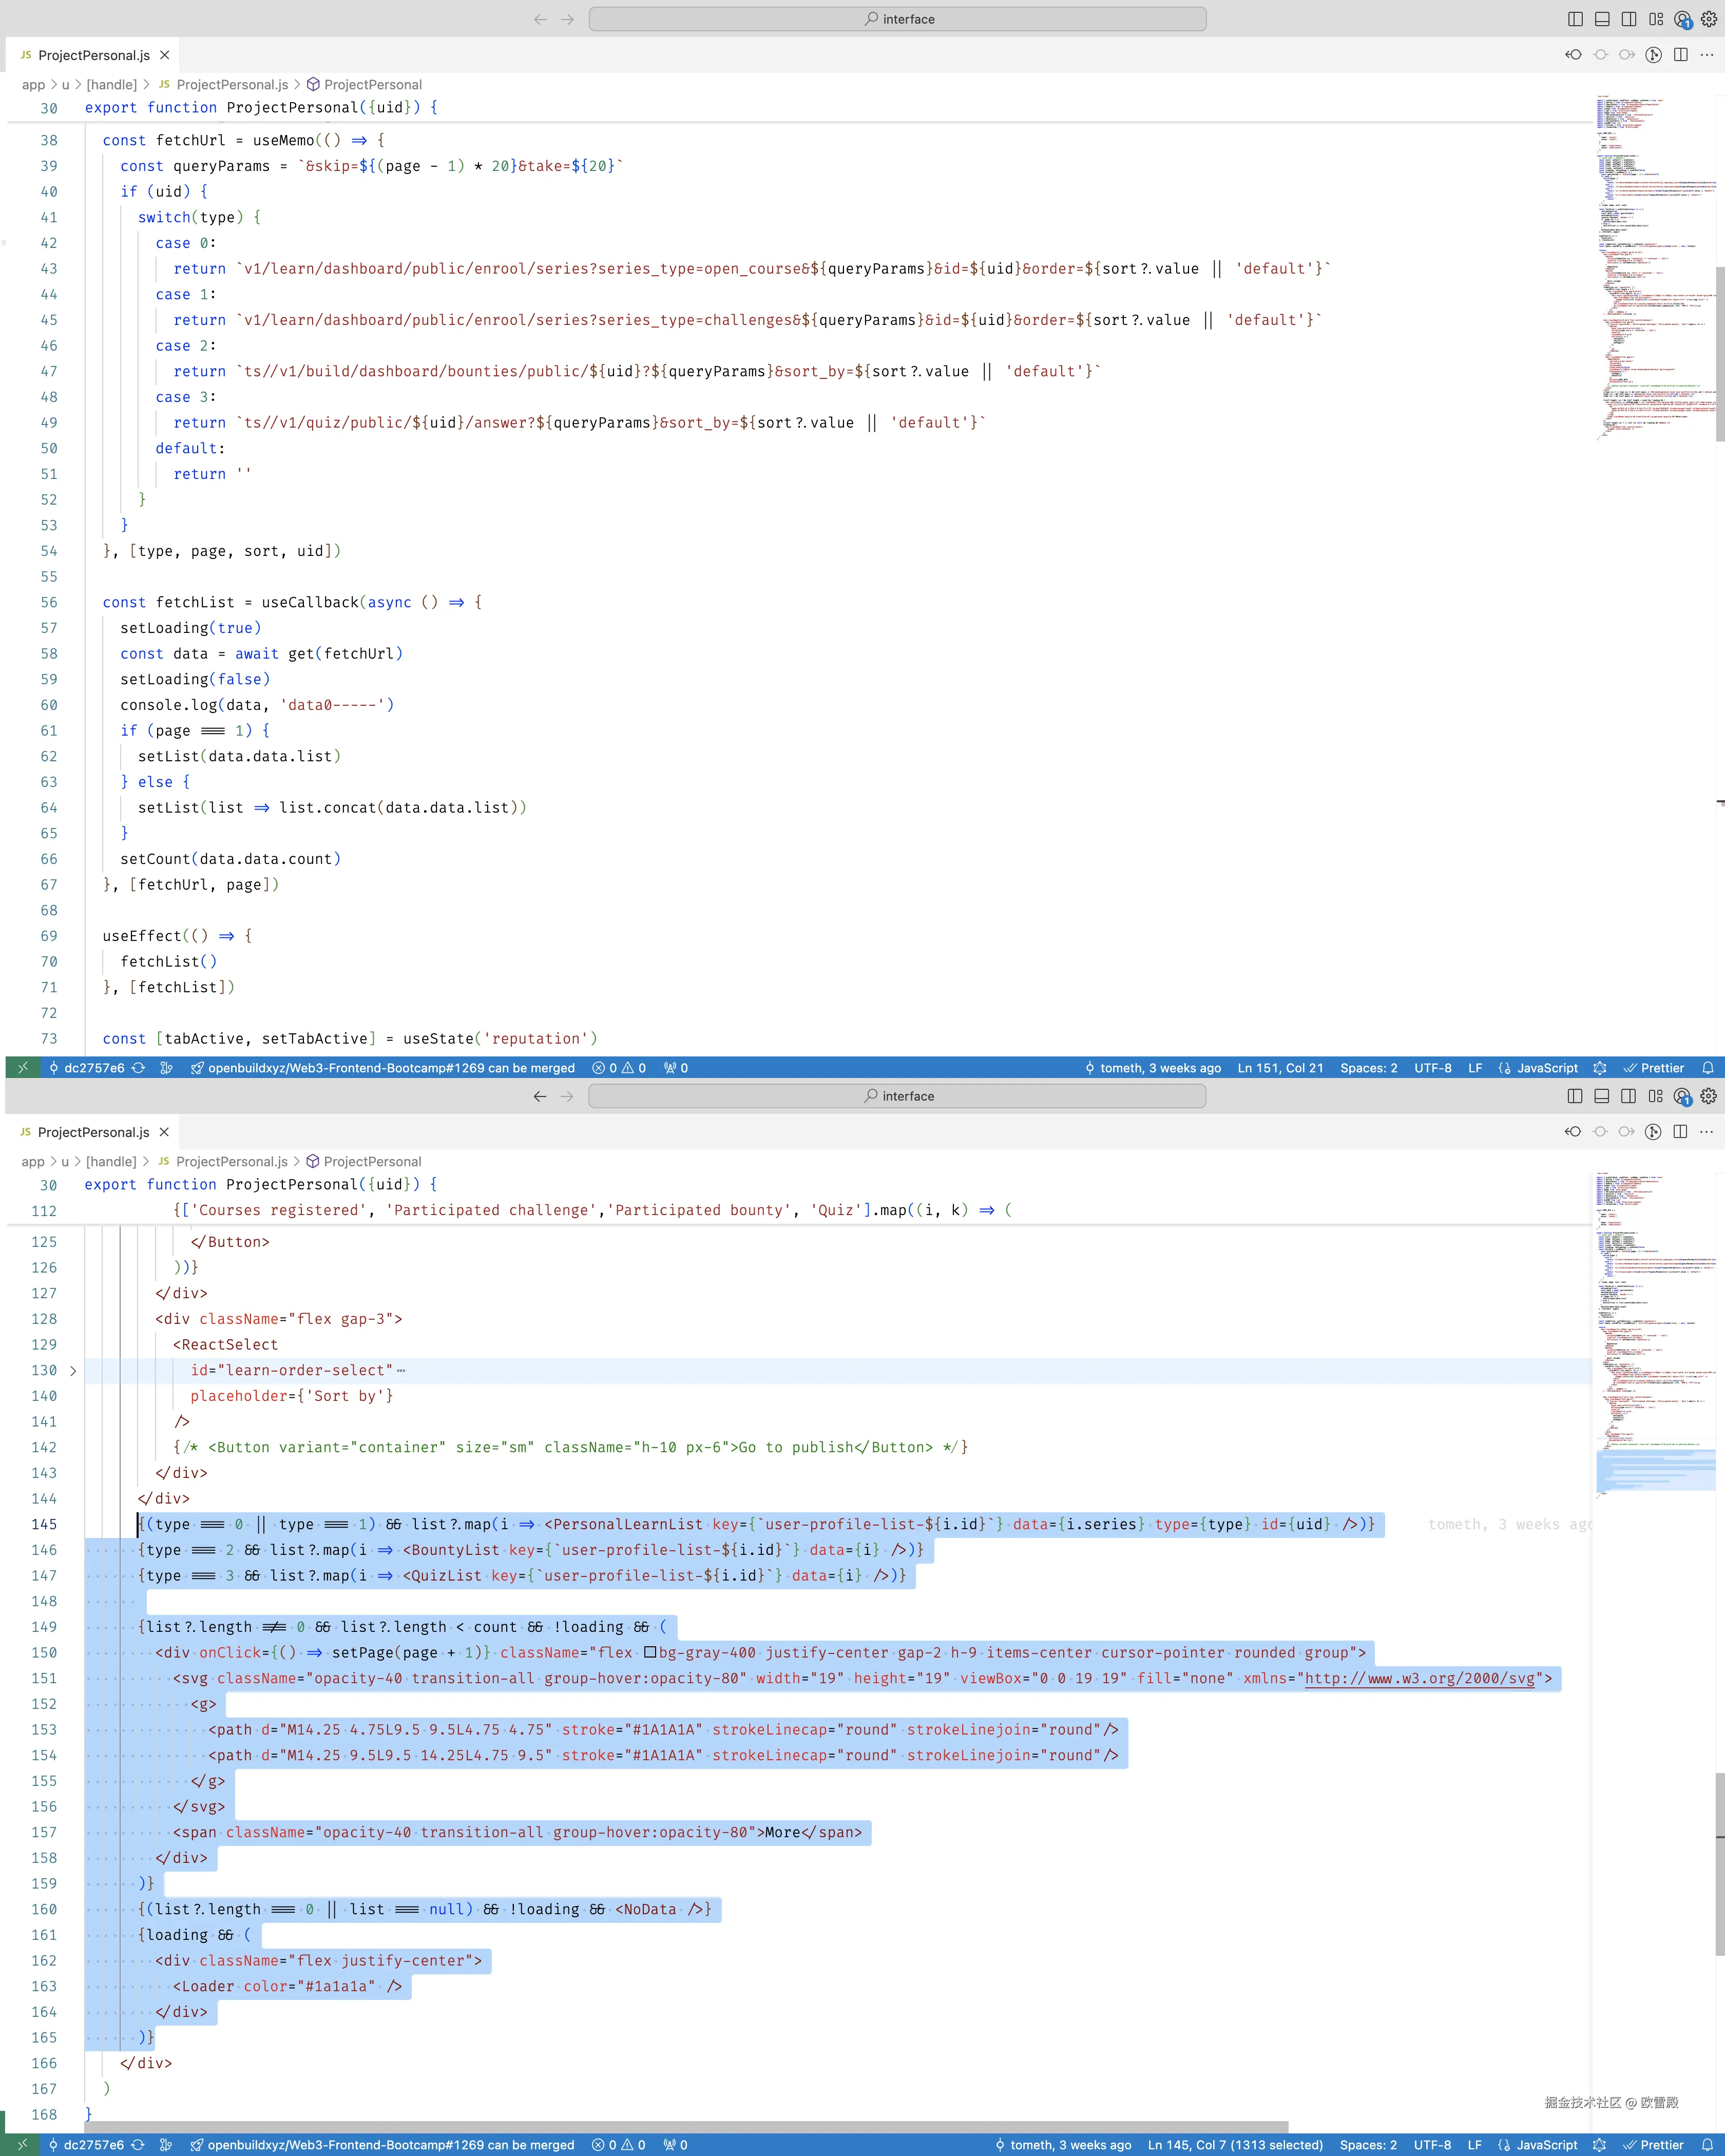Click notifications bell in lower status bar
The image size is (1725, 2156).
pos(1707,2145)
